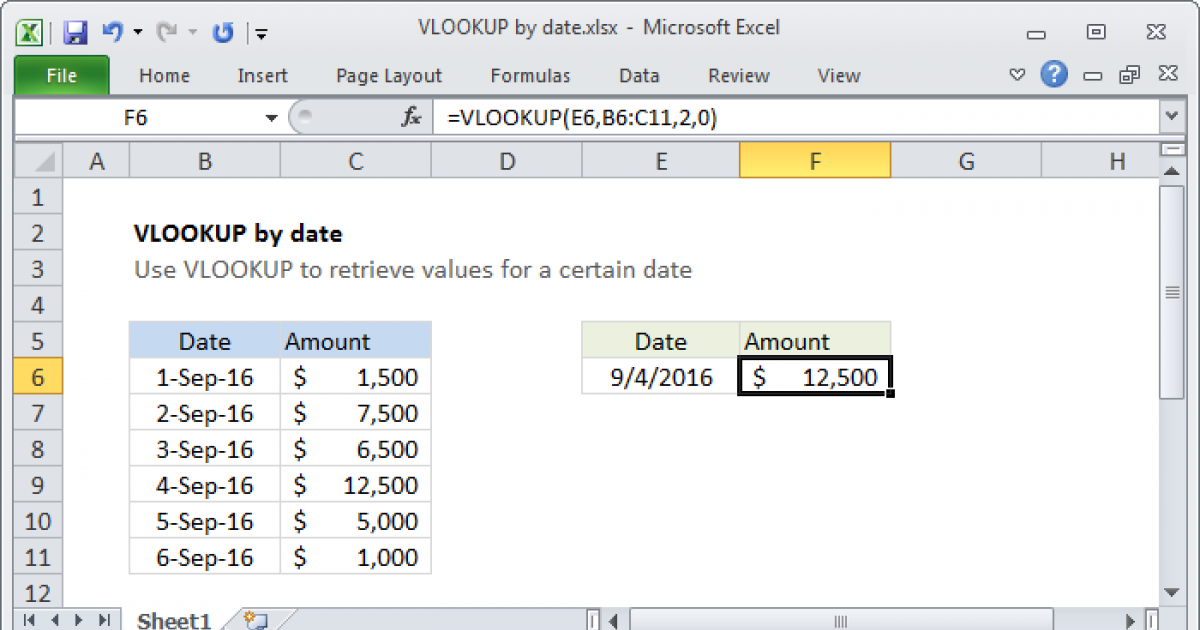Screen dimensions: 1200x630
Task: Click the lookup date cell 9/4/2016
Action: tap(661, 377)
